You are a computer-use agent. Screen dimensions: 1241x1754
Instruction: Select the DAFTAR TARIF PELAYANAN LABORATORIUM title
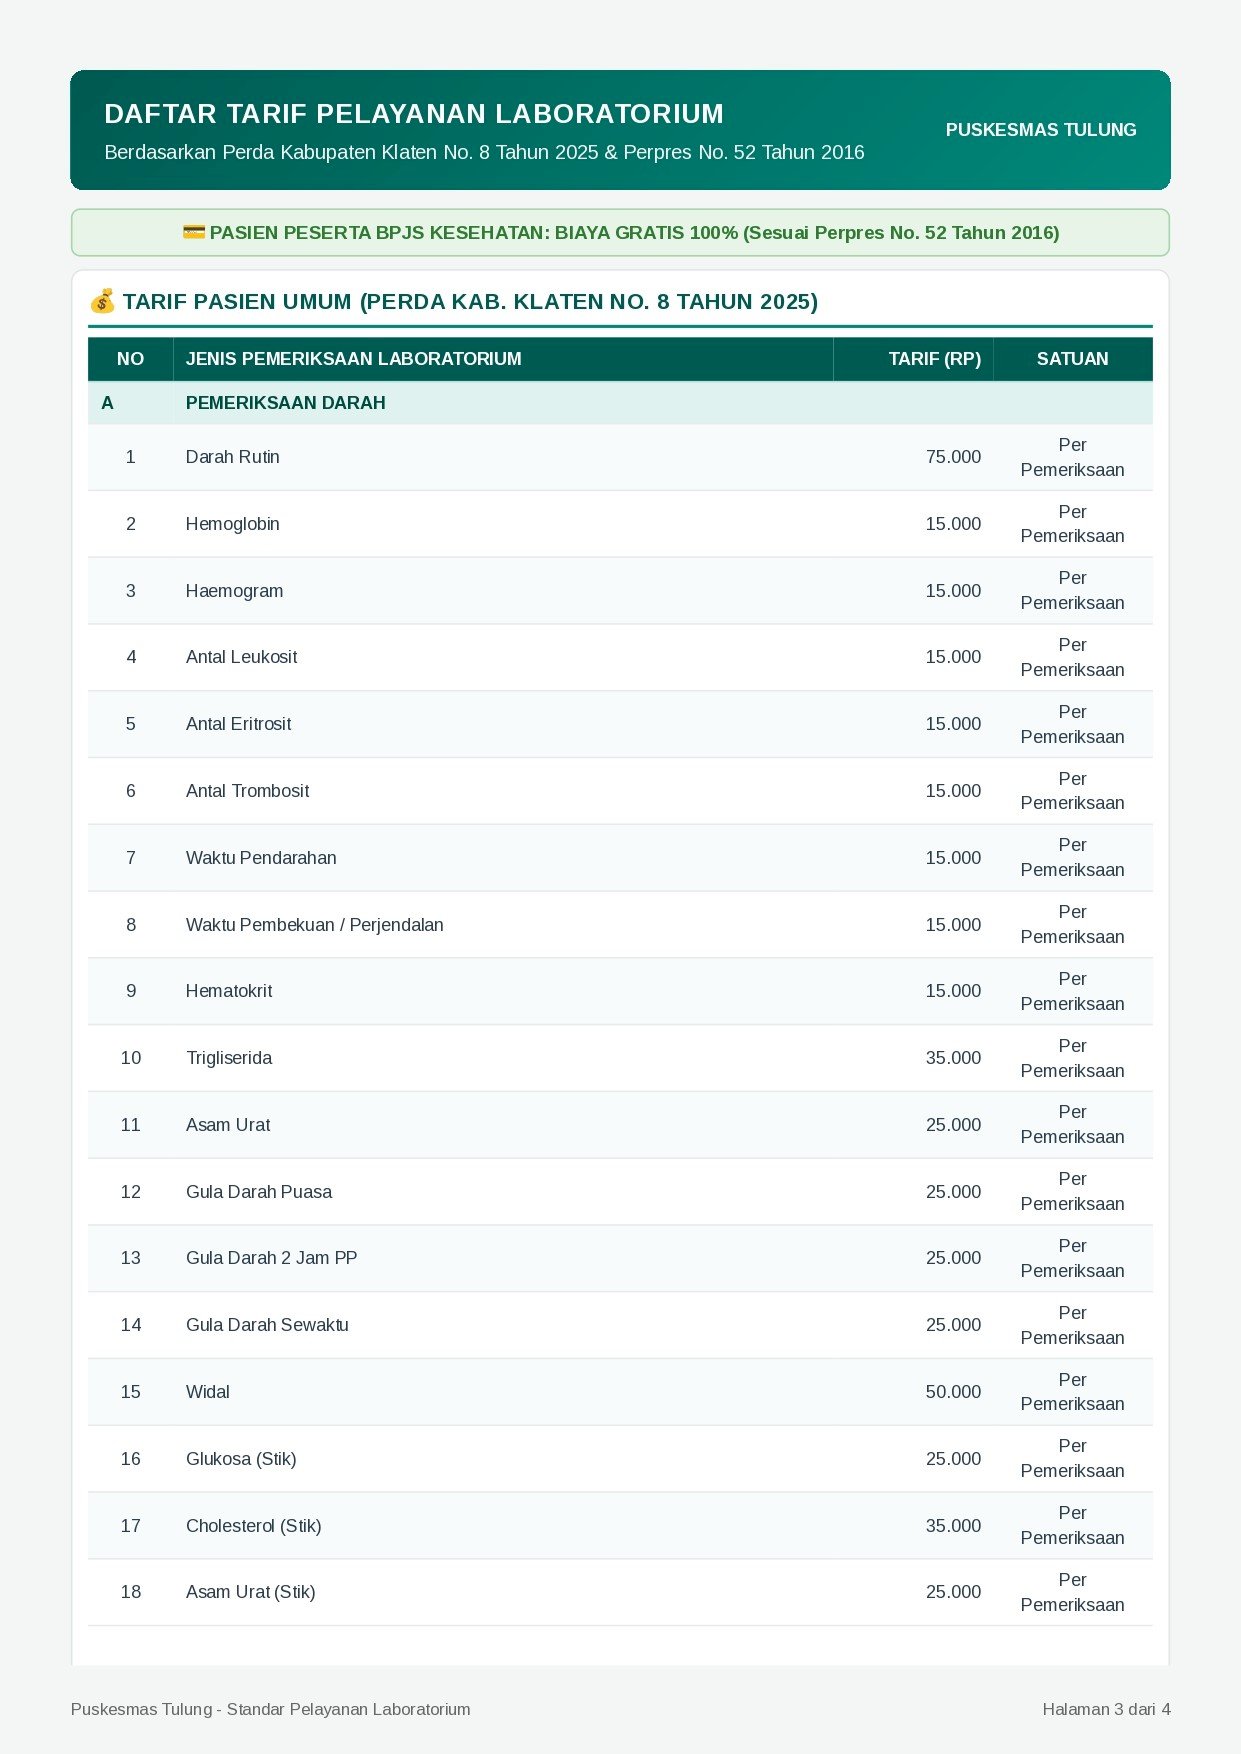(x=414, y=114)
